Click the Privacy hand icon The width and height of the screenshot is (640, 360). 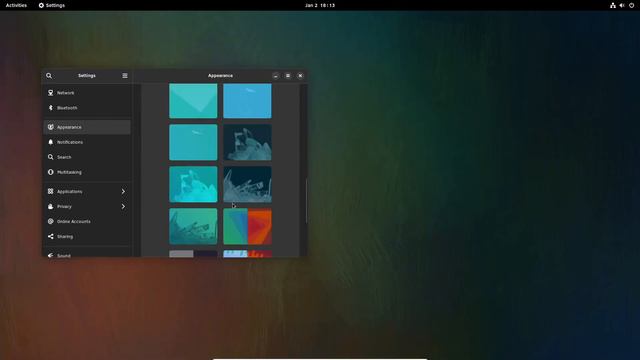coord(51,207)
